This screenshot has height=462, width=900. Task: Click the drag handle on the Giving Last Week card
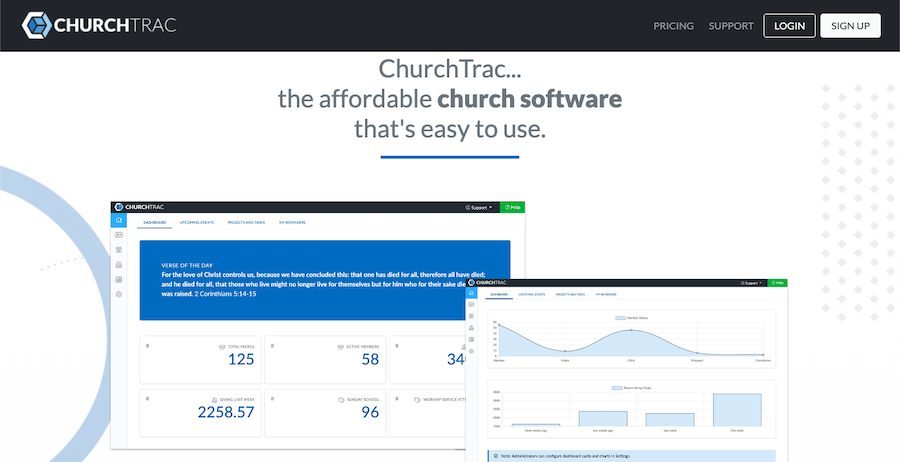click(148, 398)
